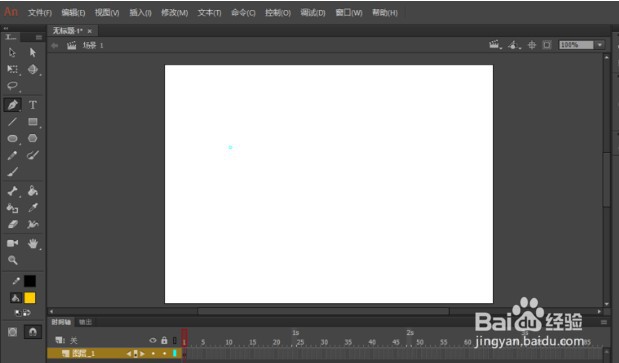Toggle snap to objects magnet
Viewport: 619px width, 363px height.
pos(33,332)
